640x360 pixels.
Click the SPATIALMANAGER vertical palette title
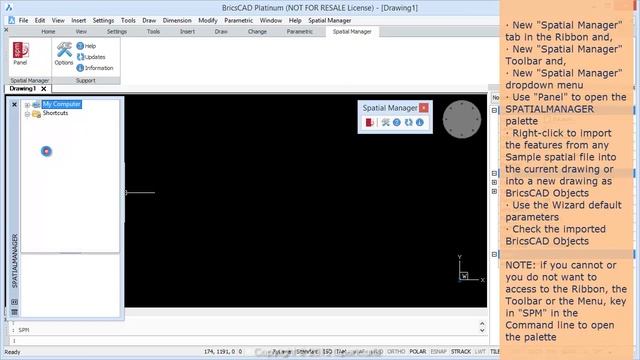click(x=15, y=261)
